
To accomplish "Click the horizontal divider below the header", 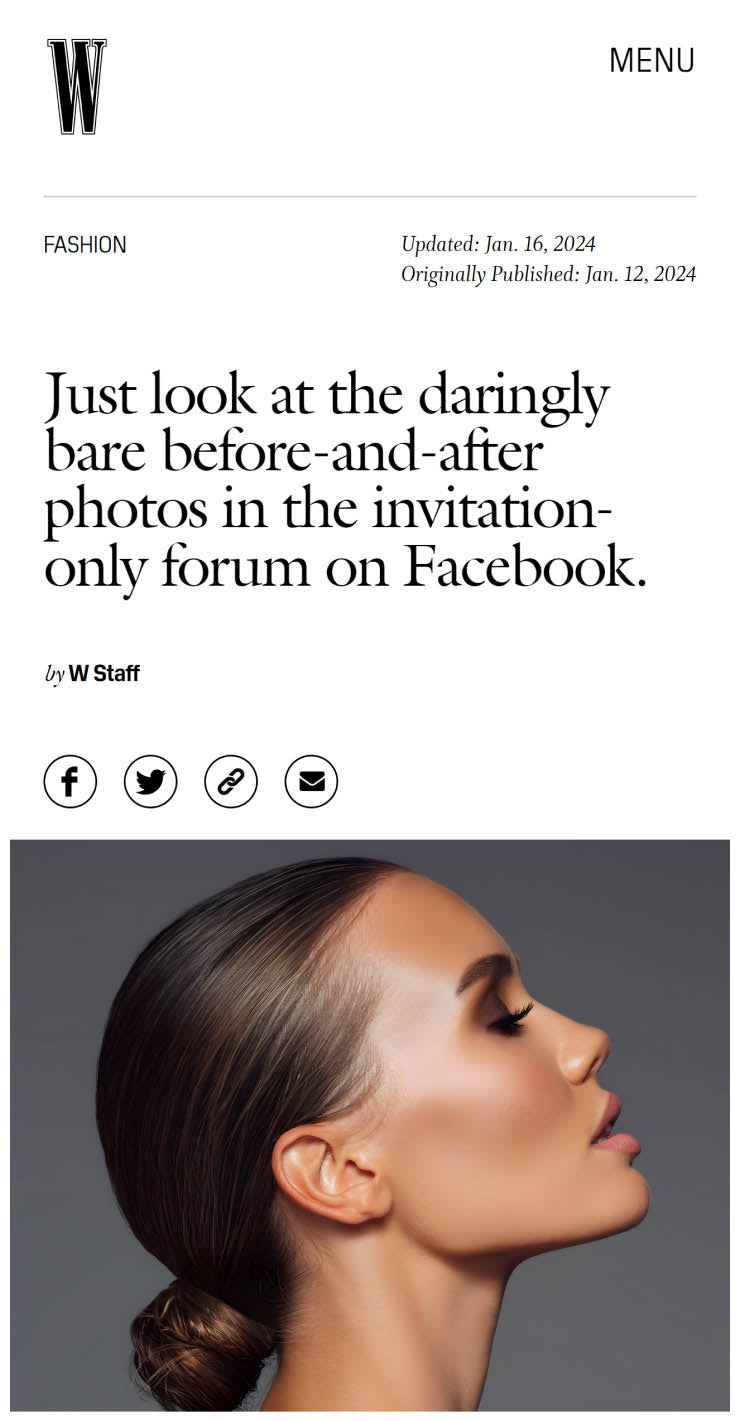I will pos(370,196).
